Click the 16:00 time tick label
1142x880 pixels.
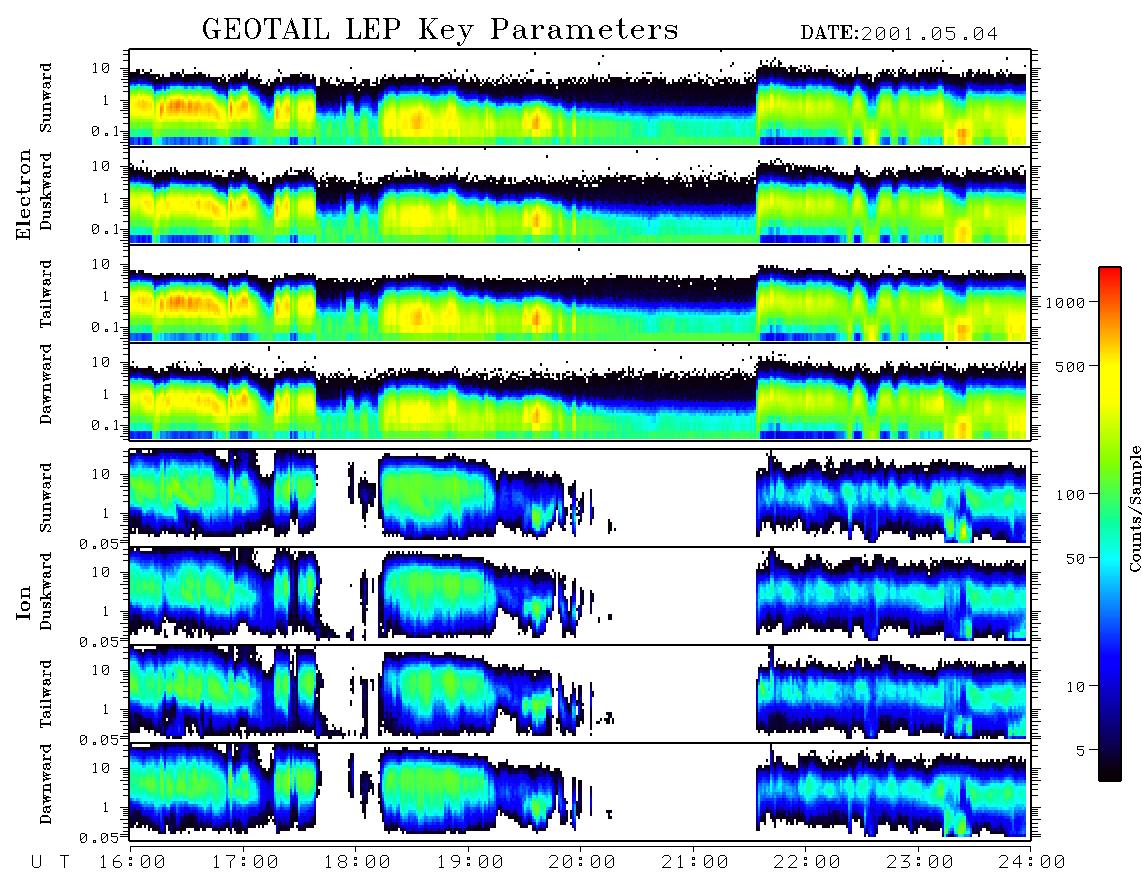coord(132,862)
